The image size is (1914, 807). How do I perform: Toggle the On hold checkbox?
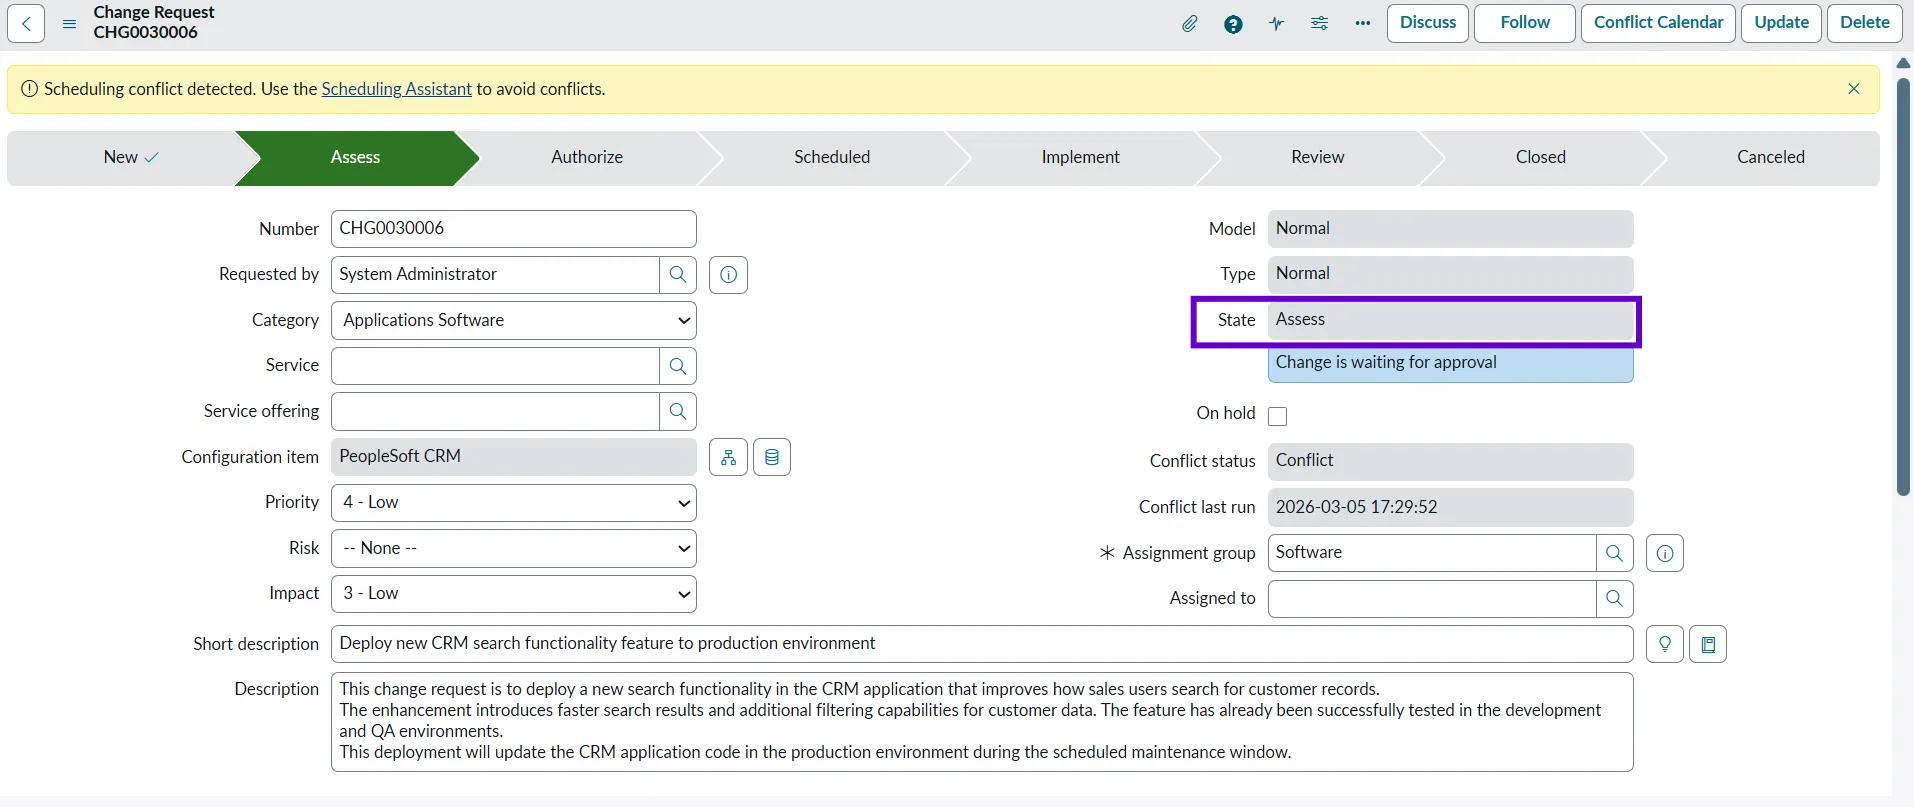click(x=1278, y=416)
